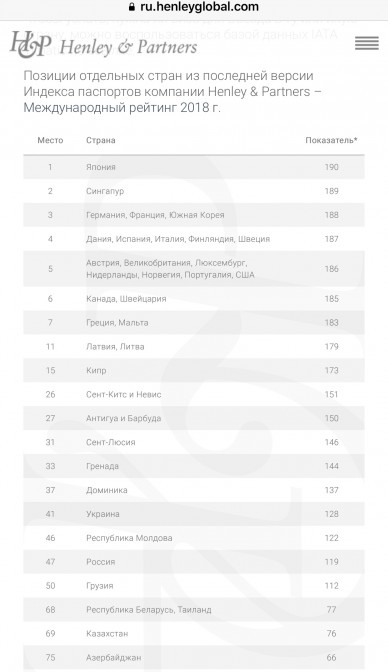Click the Место column header

coord(50,140)
